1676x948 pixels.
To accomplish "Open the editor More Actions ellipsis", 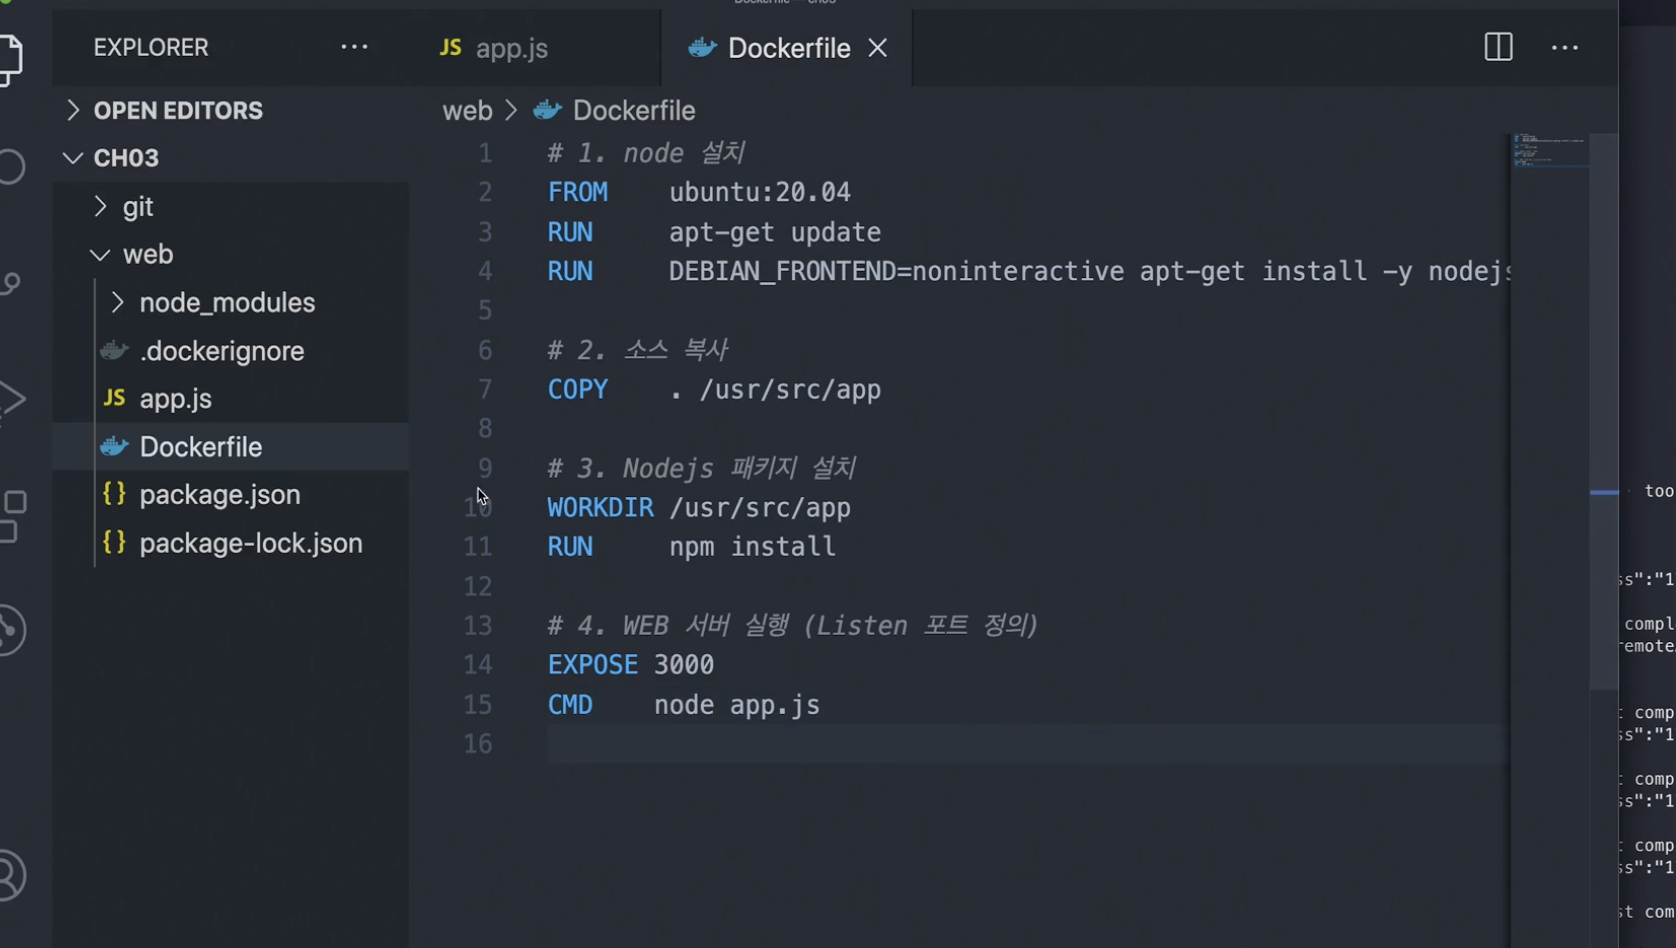I will [1565, 47].
